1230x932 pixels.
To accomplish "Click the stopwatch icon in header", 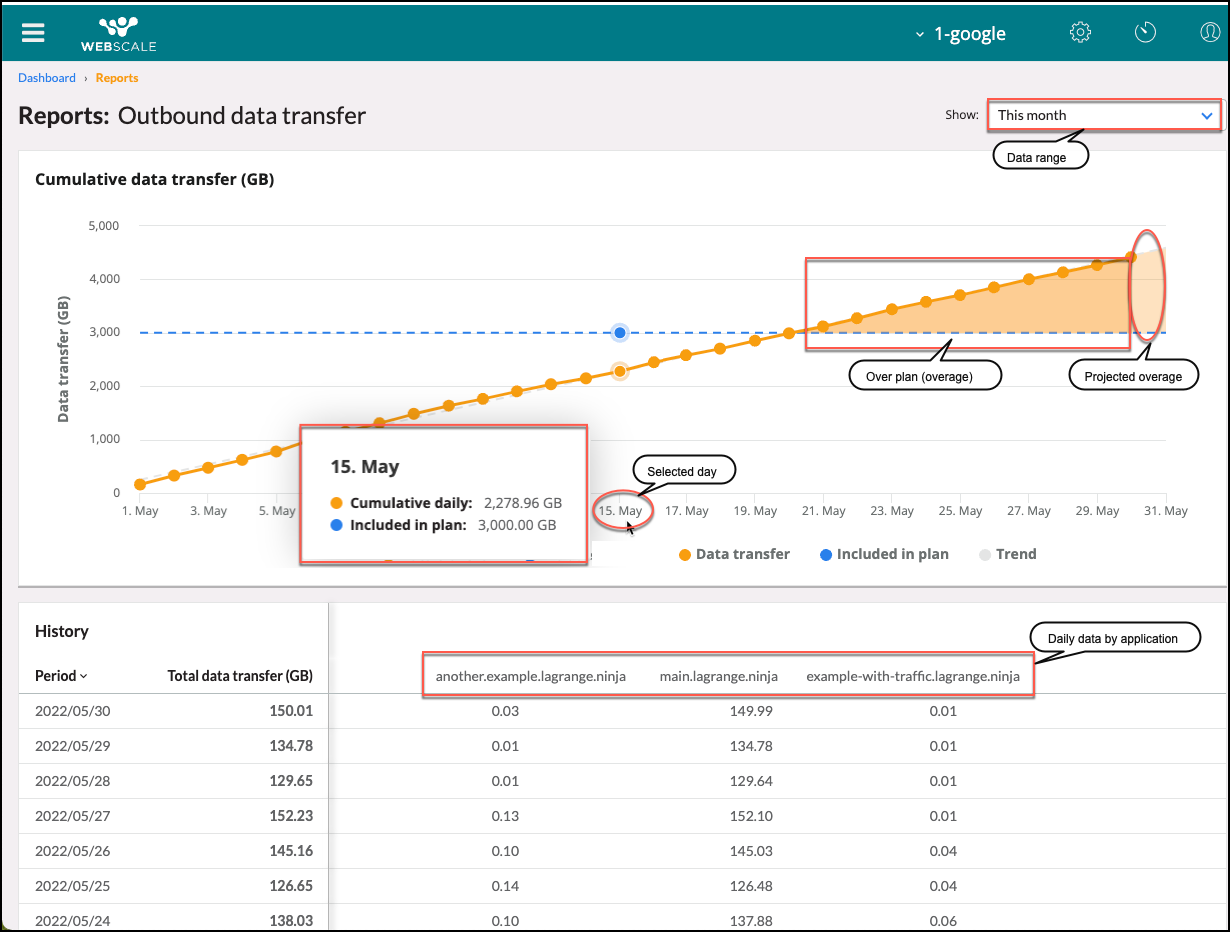I will [1145, 32].
